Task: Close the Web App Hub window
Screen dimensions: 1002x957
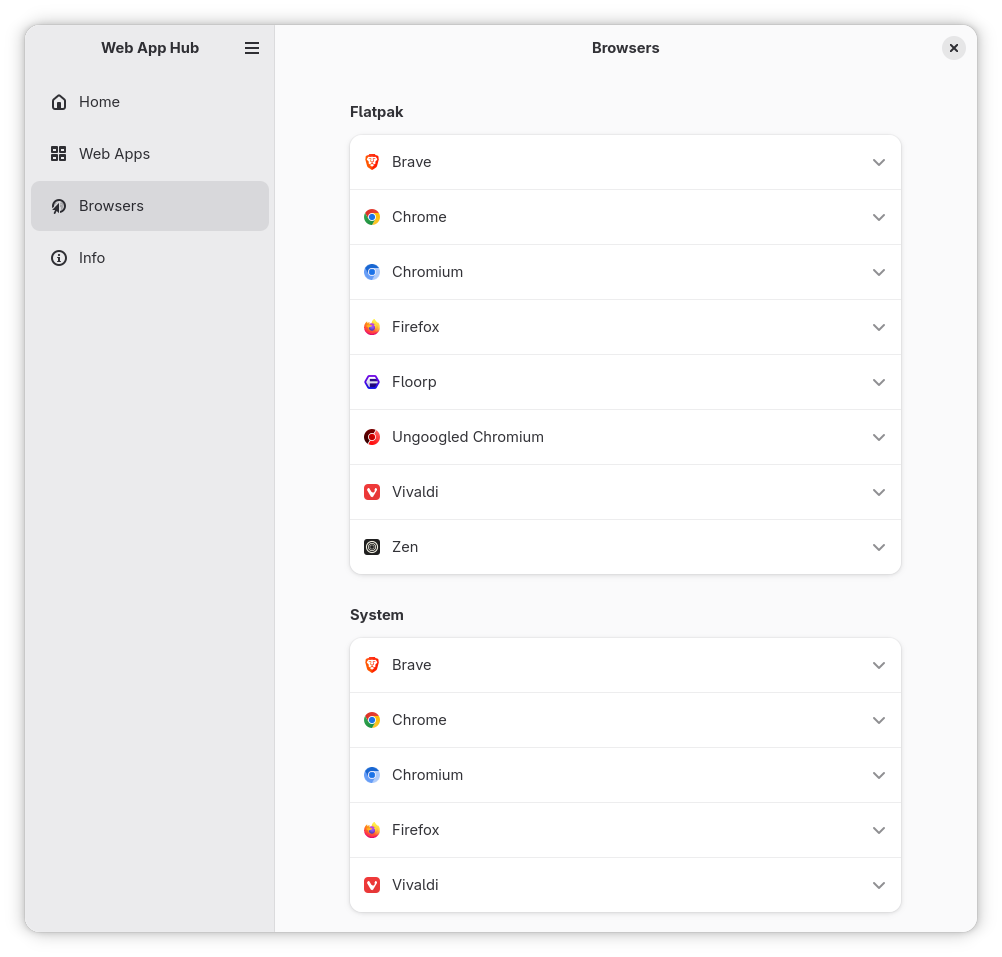Action: [x=954, y=48]
